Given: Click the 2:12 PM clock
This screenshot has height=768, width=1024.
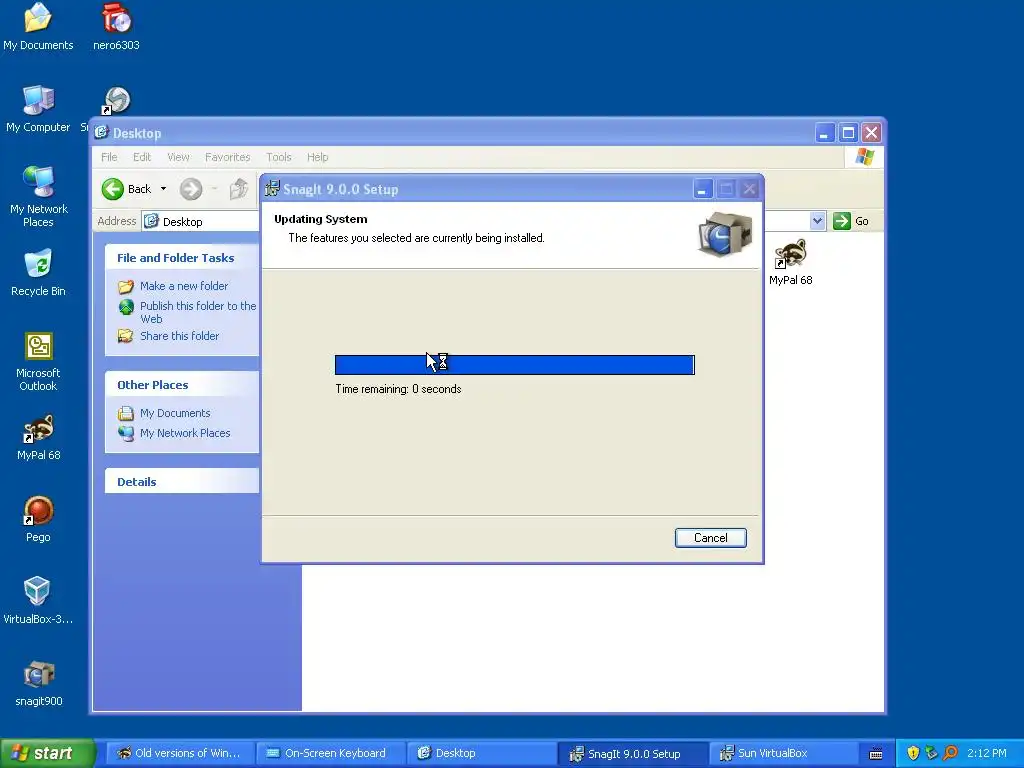Looking at the screenshot, I should 987,753.
